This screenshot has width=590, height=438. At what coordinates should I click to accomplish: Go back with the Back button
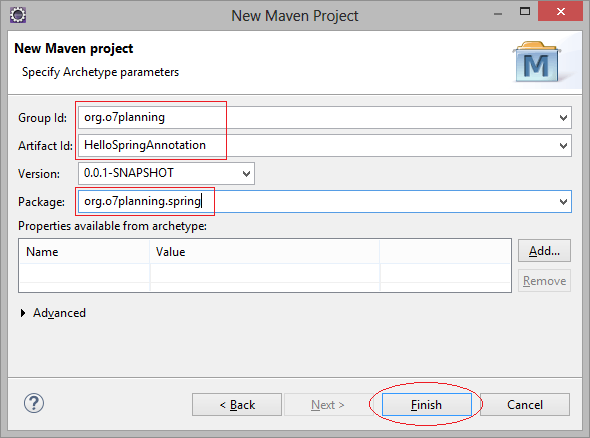click(237, 405)
